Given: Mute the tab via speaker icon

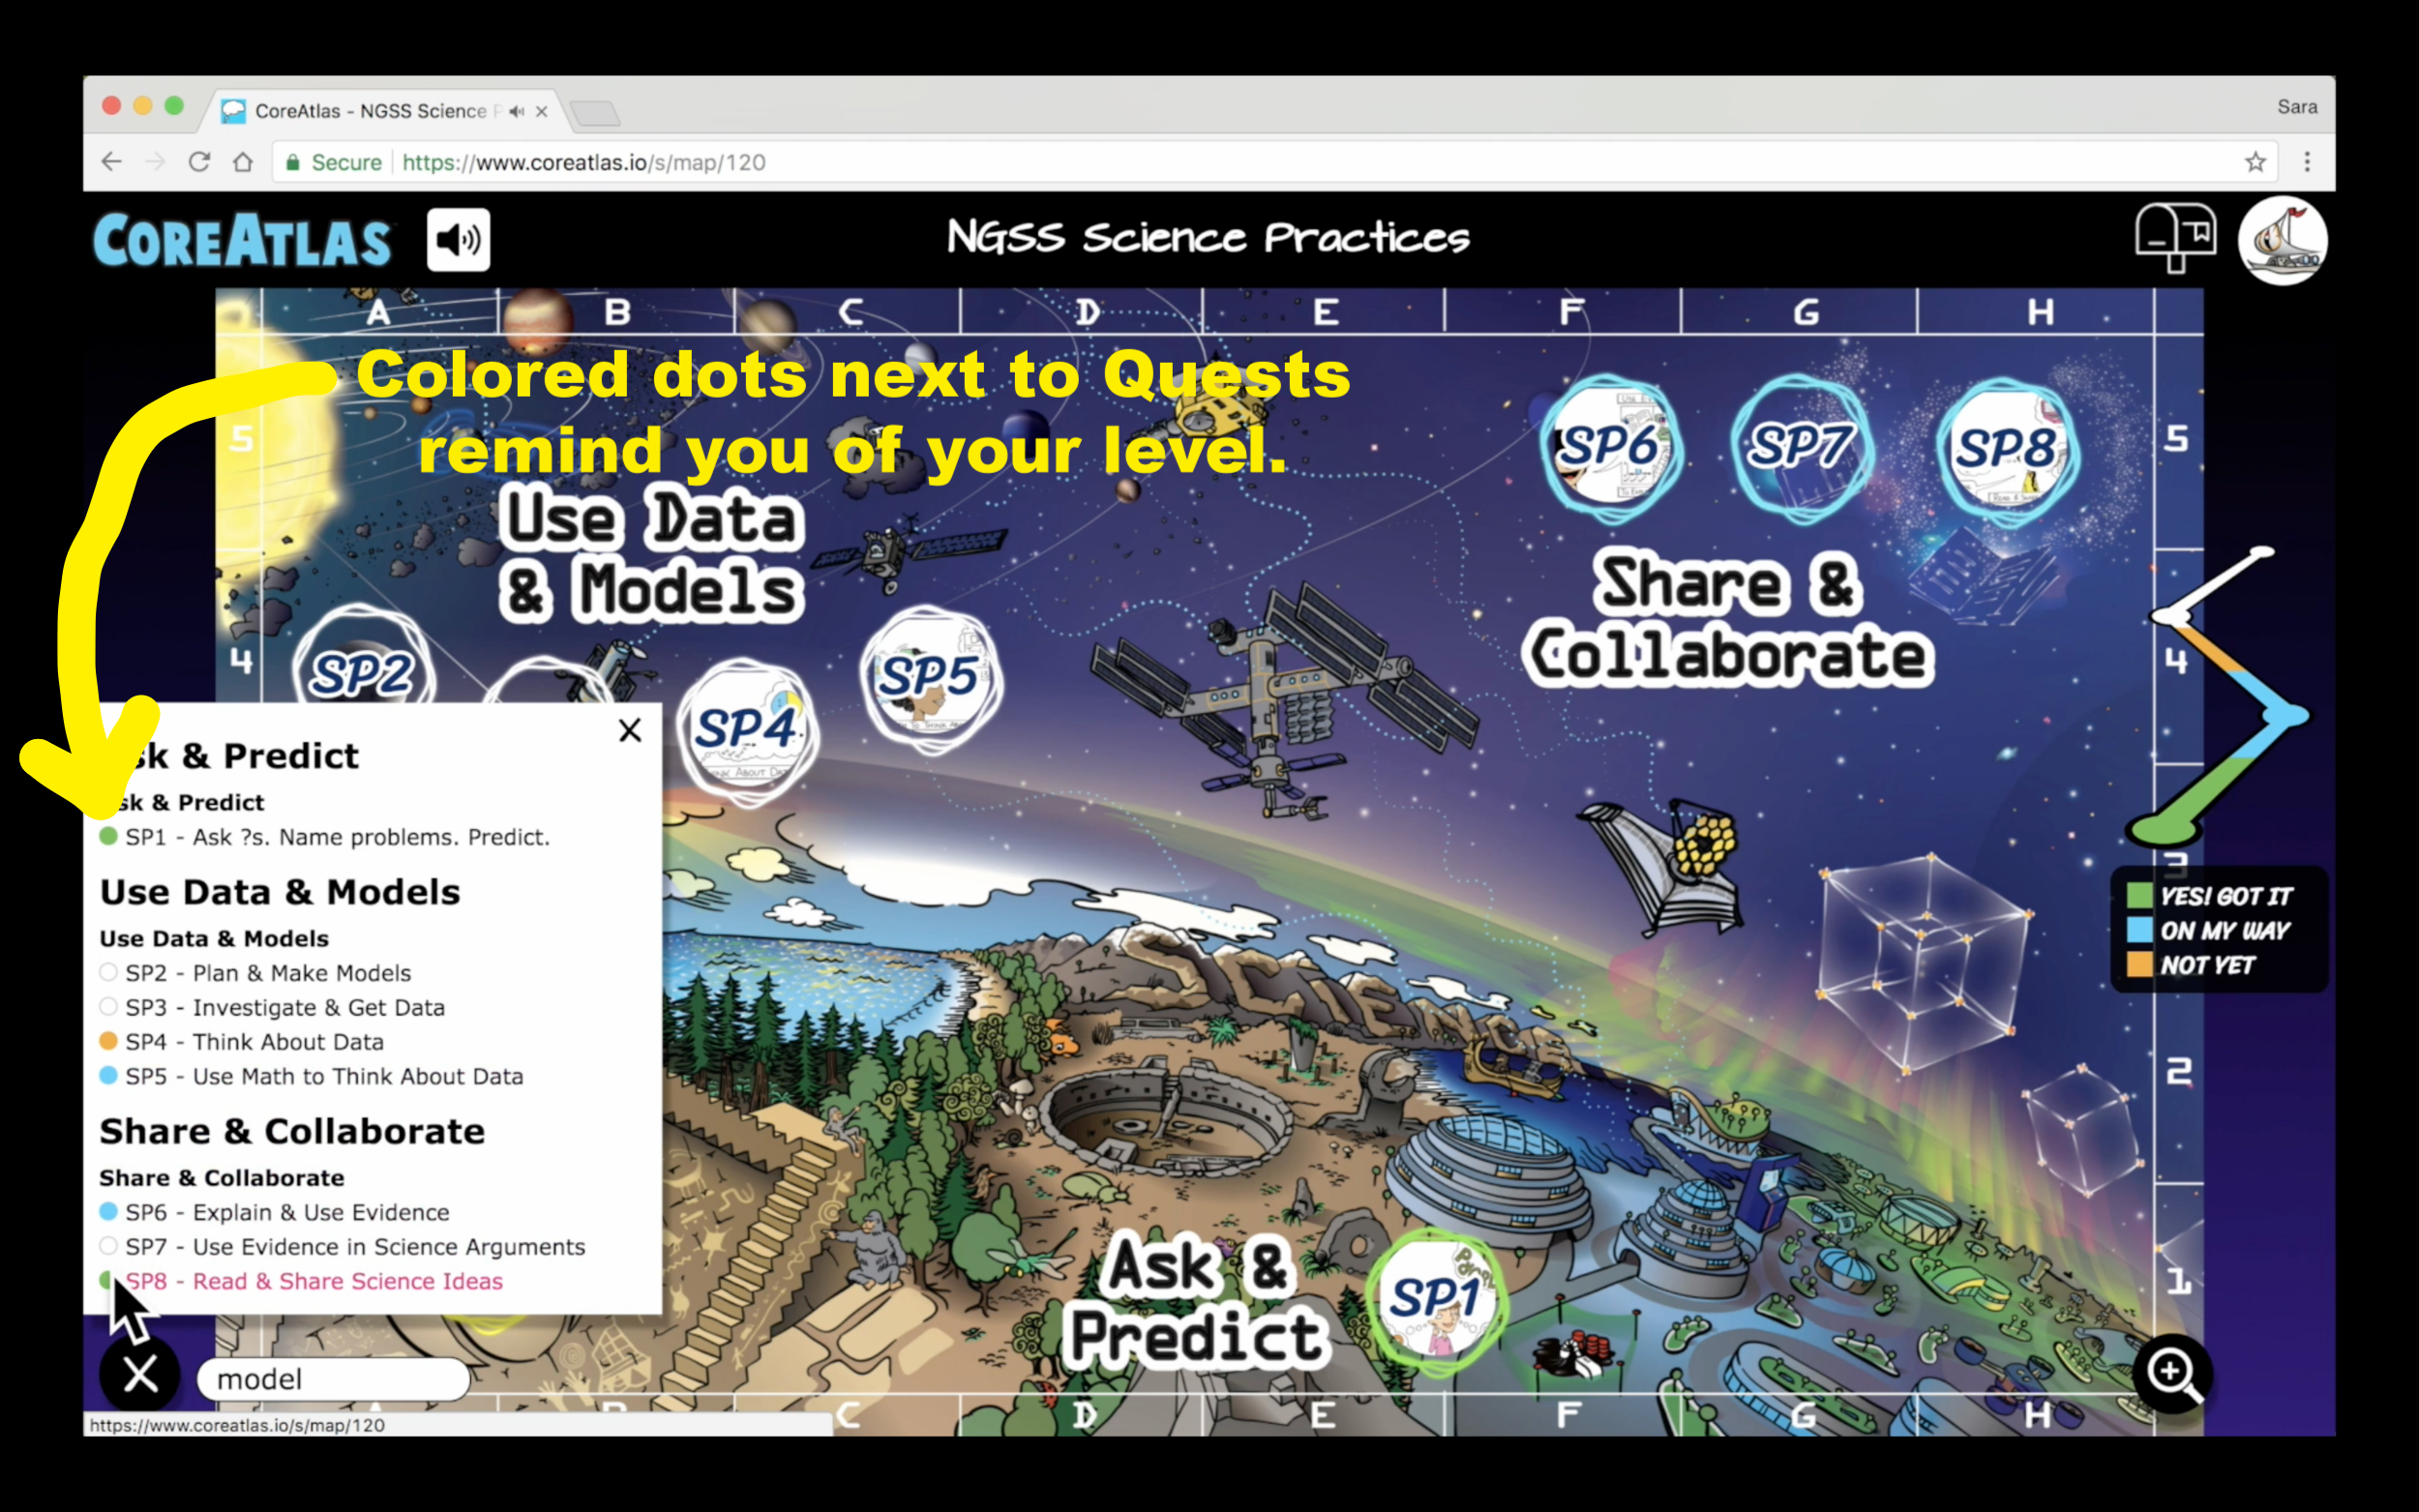Looking at the screenshot, I should pos(516,111).
